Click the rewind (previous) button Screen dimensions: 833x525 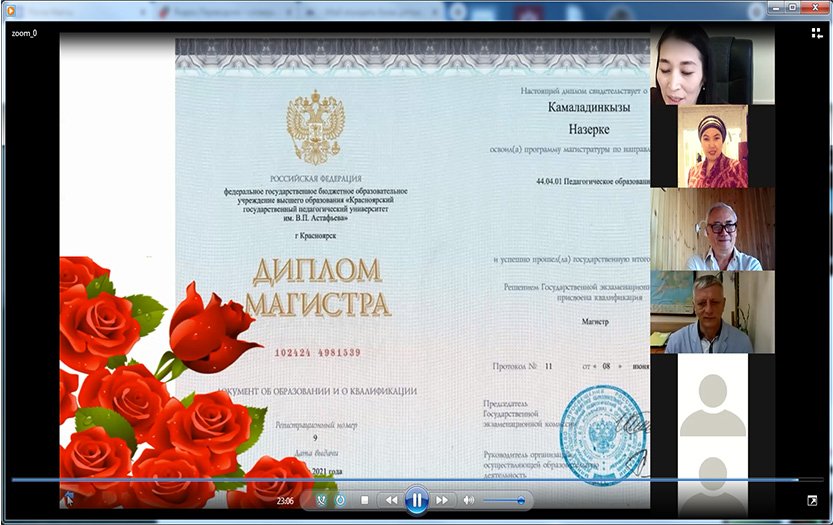click(x=392, y=500)
